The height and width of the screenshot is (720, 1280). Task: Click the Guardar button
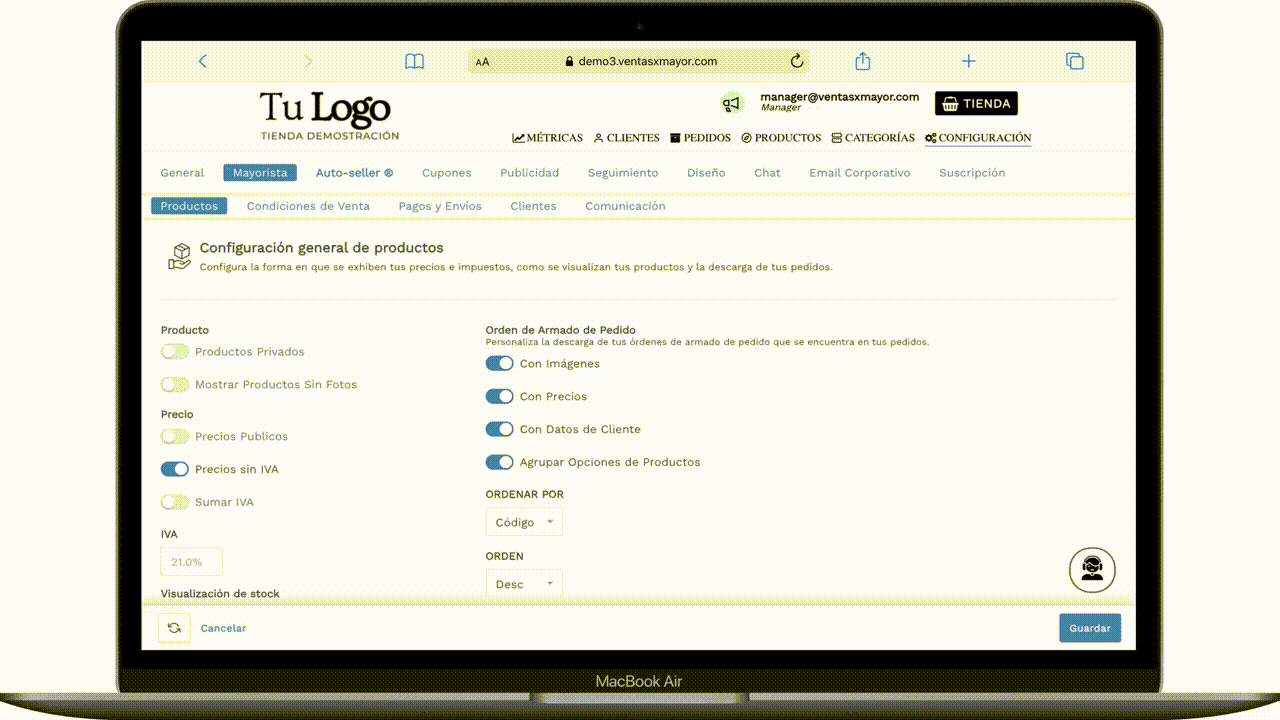click(x=1090, y=628)
